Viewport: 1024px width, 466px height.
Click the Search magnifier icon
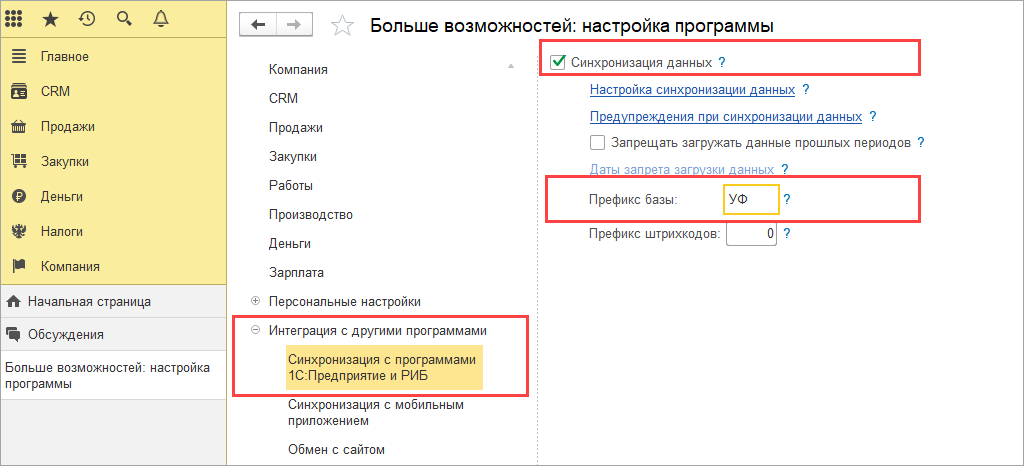[124, 19]
